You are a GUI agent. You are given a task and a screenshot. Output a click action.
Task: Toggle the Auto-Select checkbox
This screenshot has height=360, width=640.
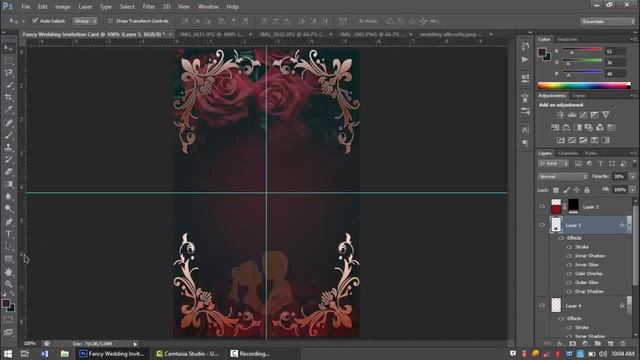pos(35,20)
